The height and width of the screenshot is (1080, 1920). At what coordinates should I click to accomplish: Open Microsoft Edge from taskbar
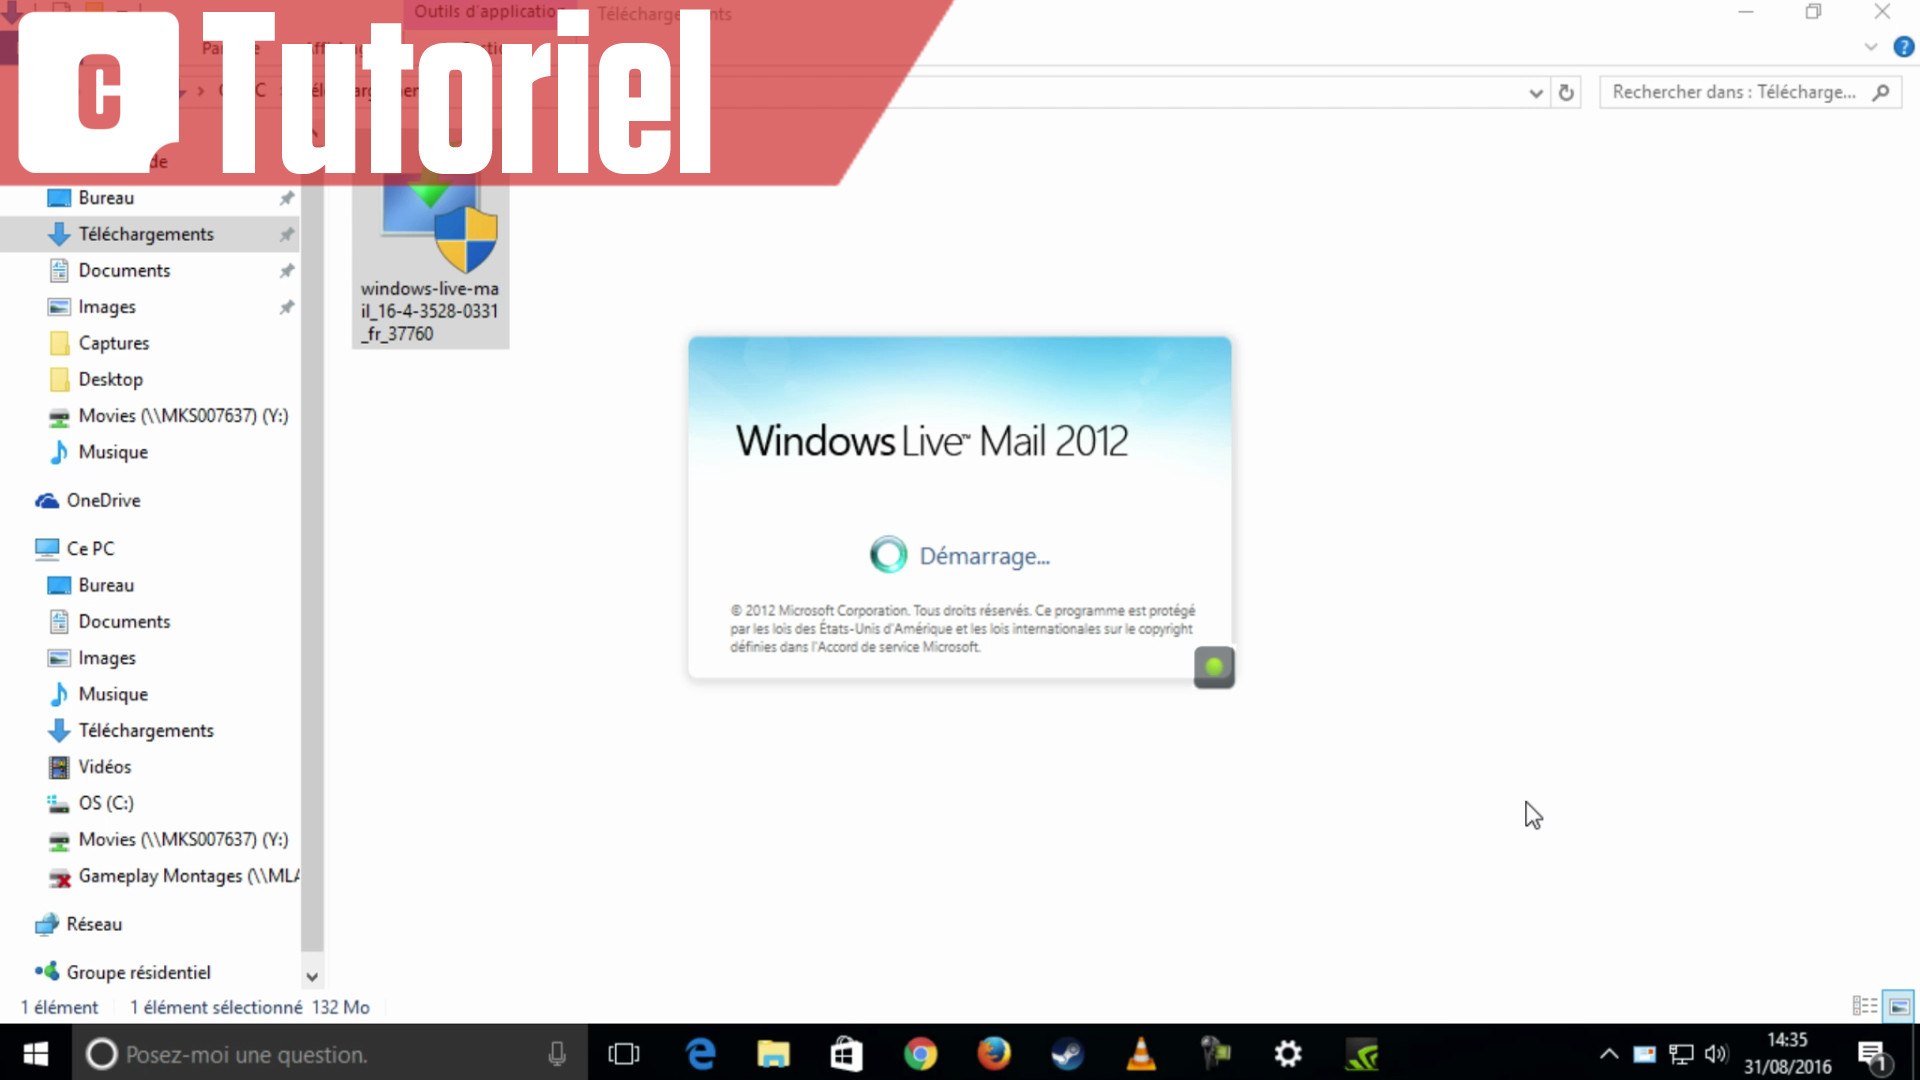point(701,1054)
